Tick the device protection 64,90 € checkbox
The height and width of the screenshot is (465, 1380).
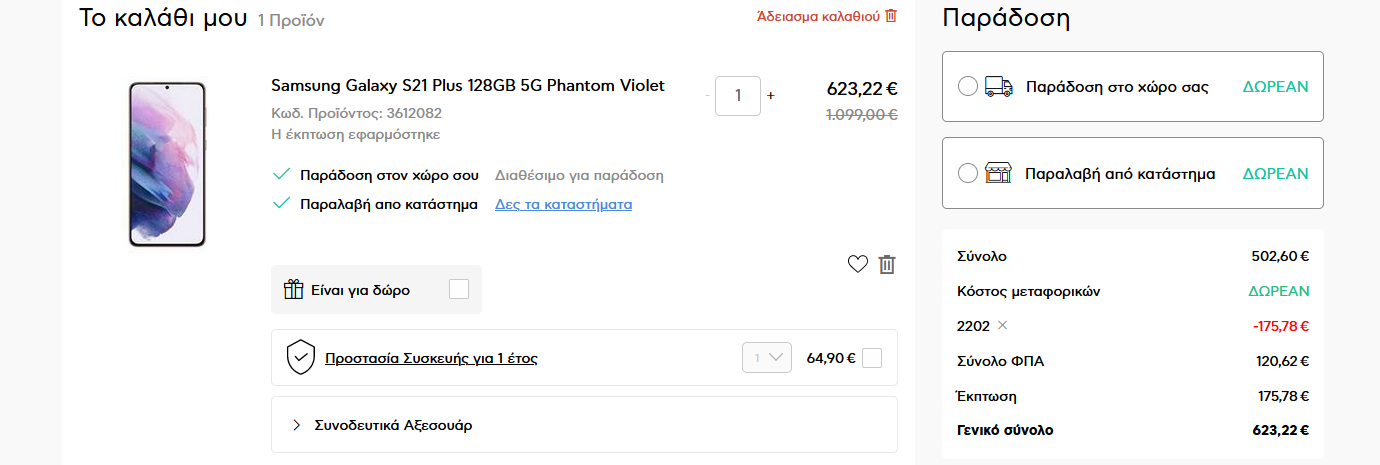(x=872, y=358)
